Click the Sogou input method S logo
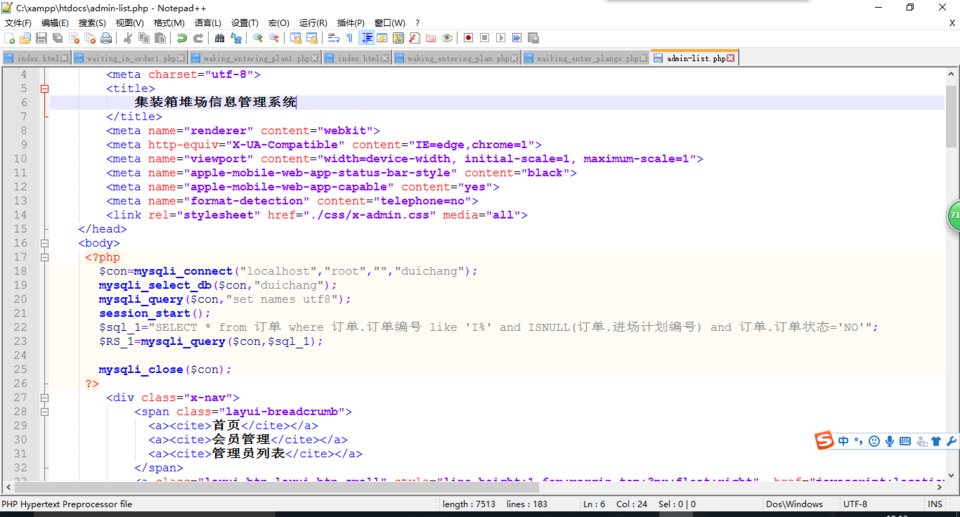Screen dimensions: 960x517 (x=824, y=440)
